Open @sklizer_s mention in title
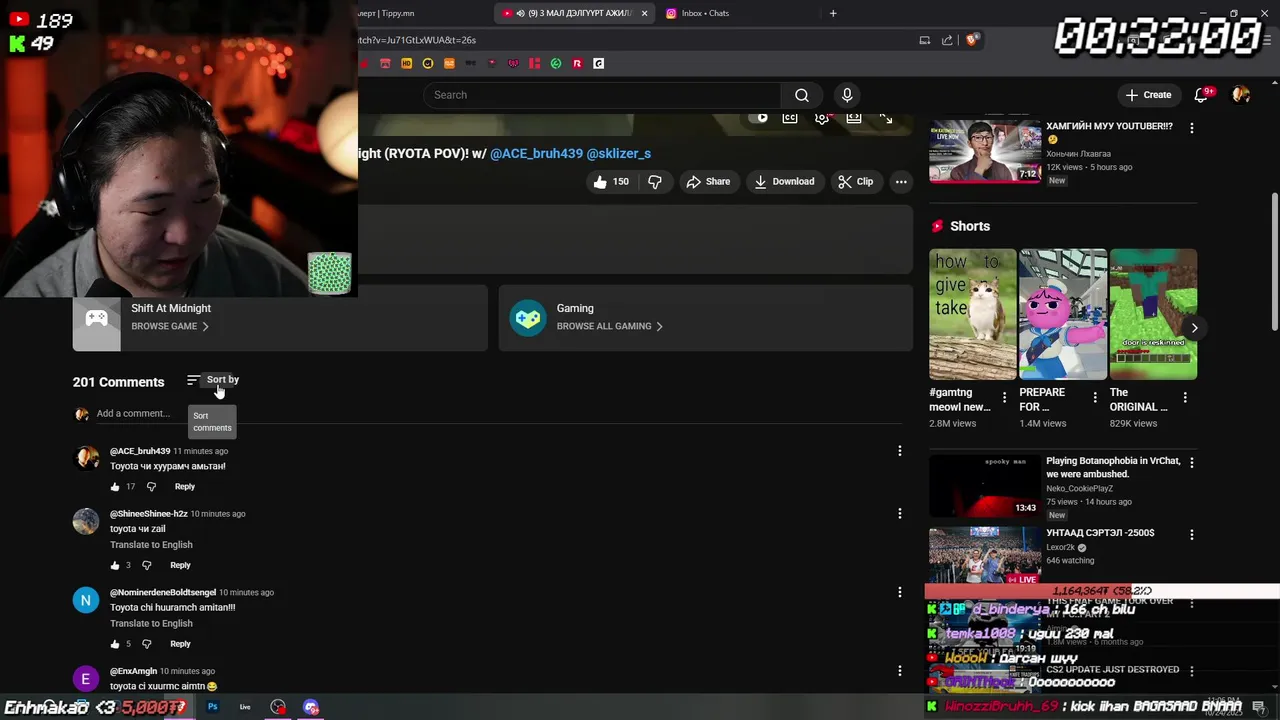 [x=619, y=154]
